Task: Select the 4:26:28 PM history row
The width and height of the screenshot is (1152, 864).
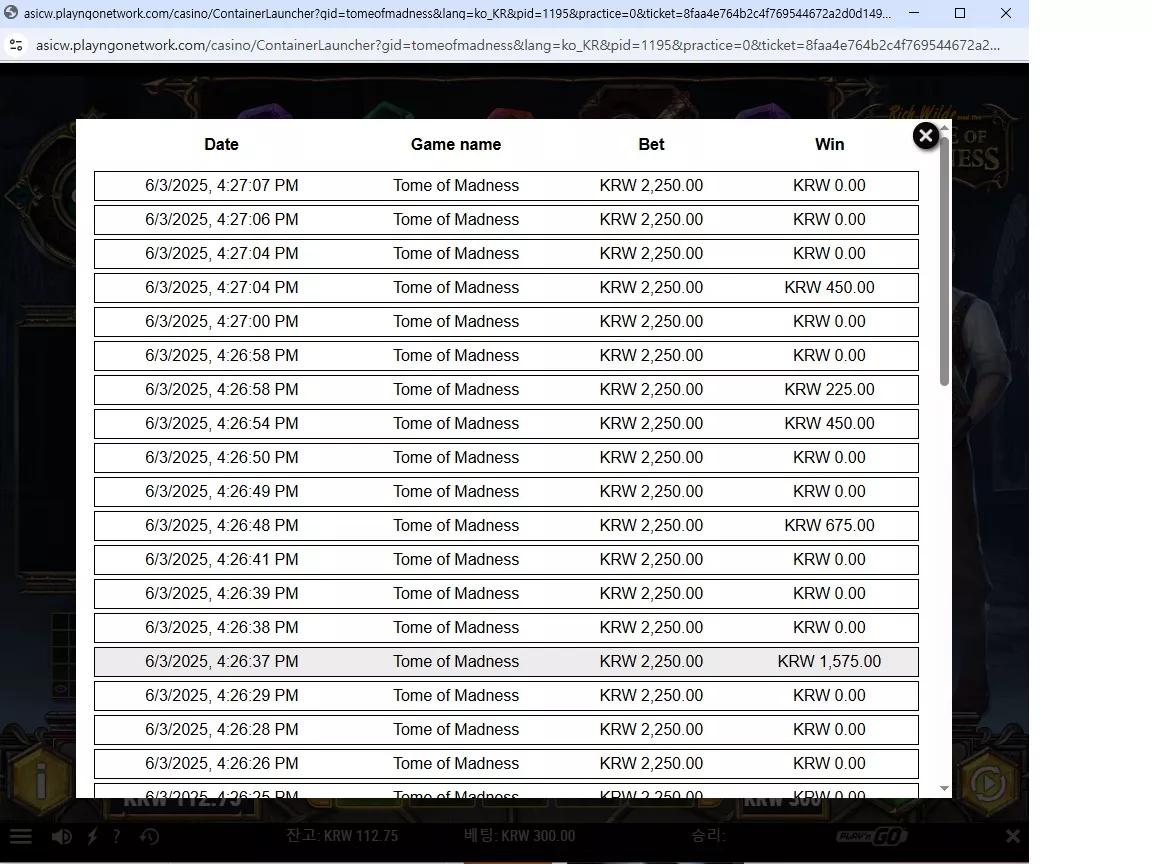Action: [x=506, y=730]
